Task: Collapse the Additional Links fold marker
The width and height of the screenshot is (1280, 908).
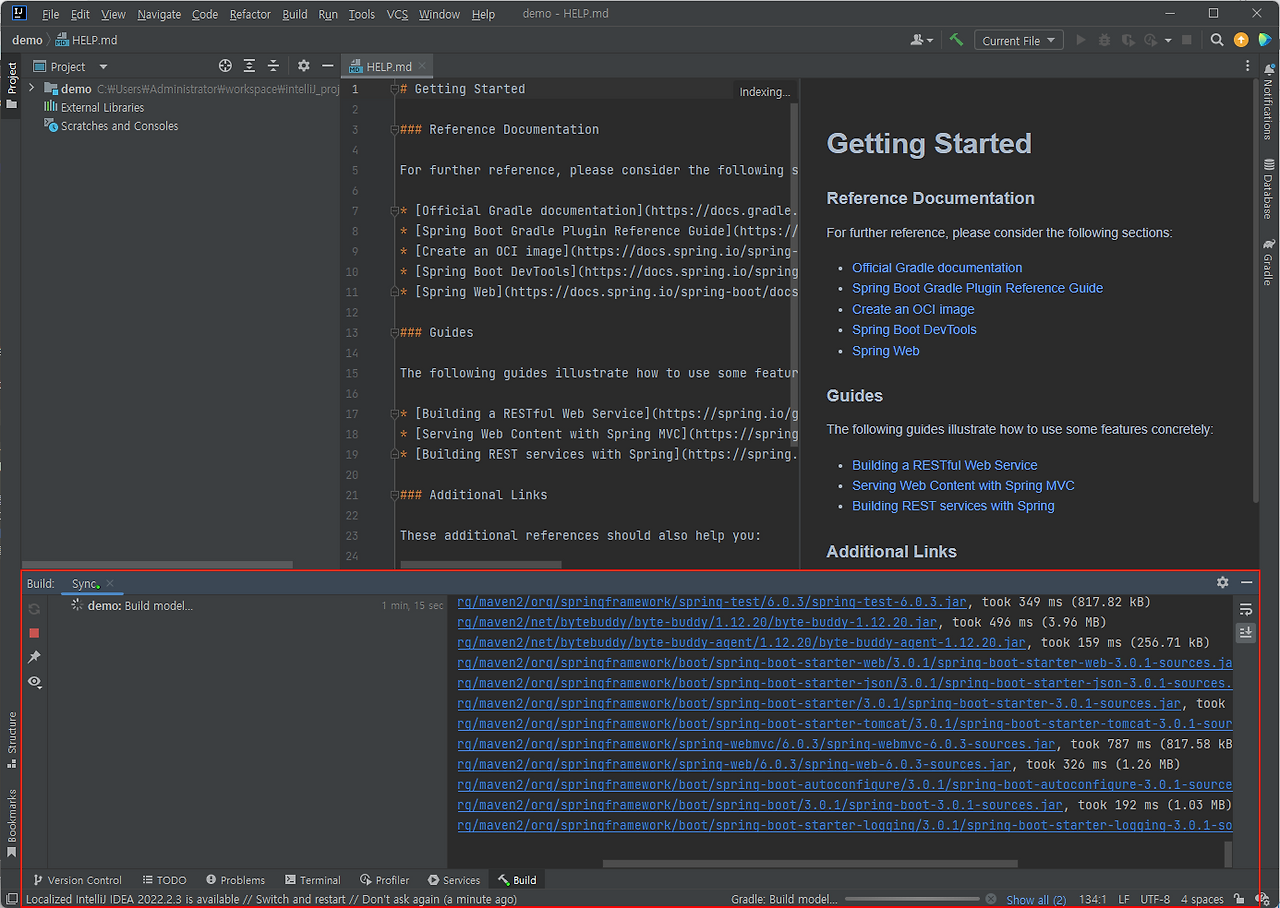Action: point(394,495)
